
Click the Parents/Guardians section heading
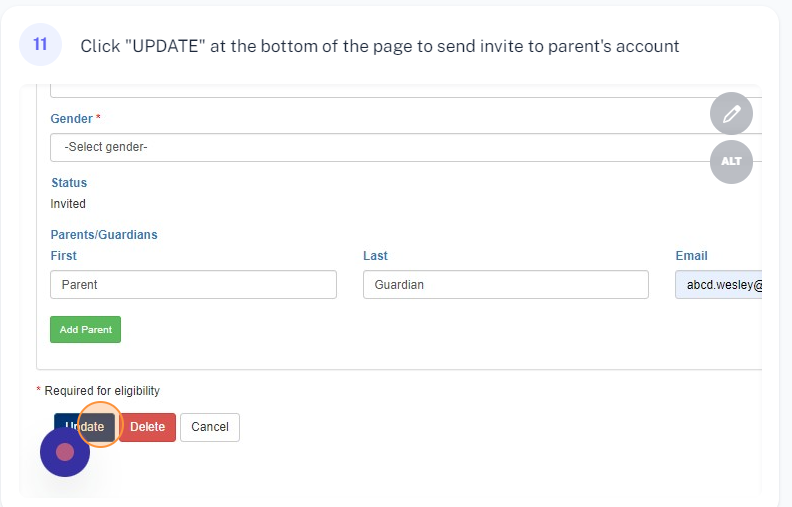coord(104,234)
